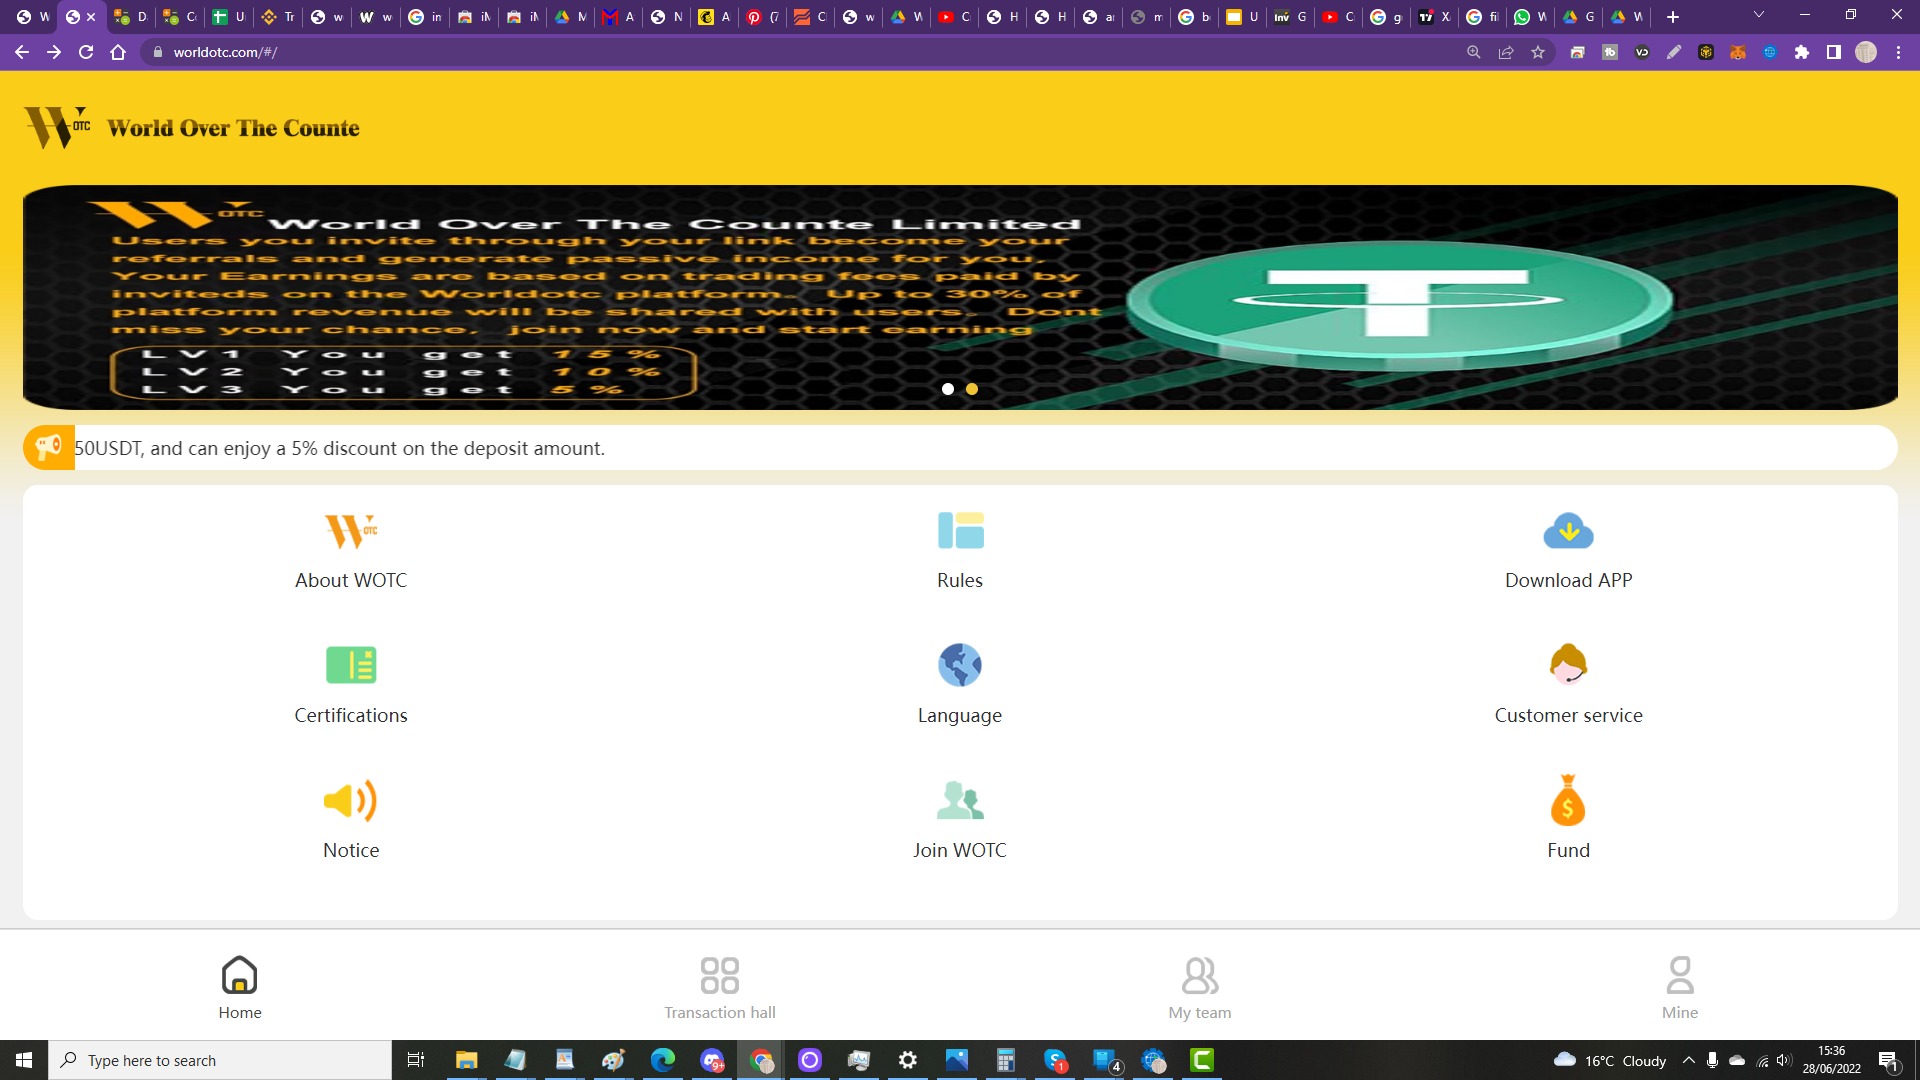Expand the tab search chevron
This screenshot has width=1920, height=1080.
1759,15
